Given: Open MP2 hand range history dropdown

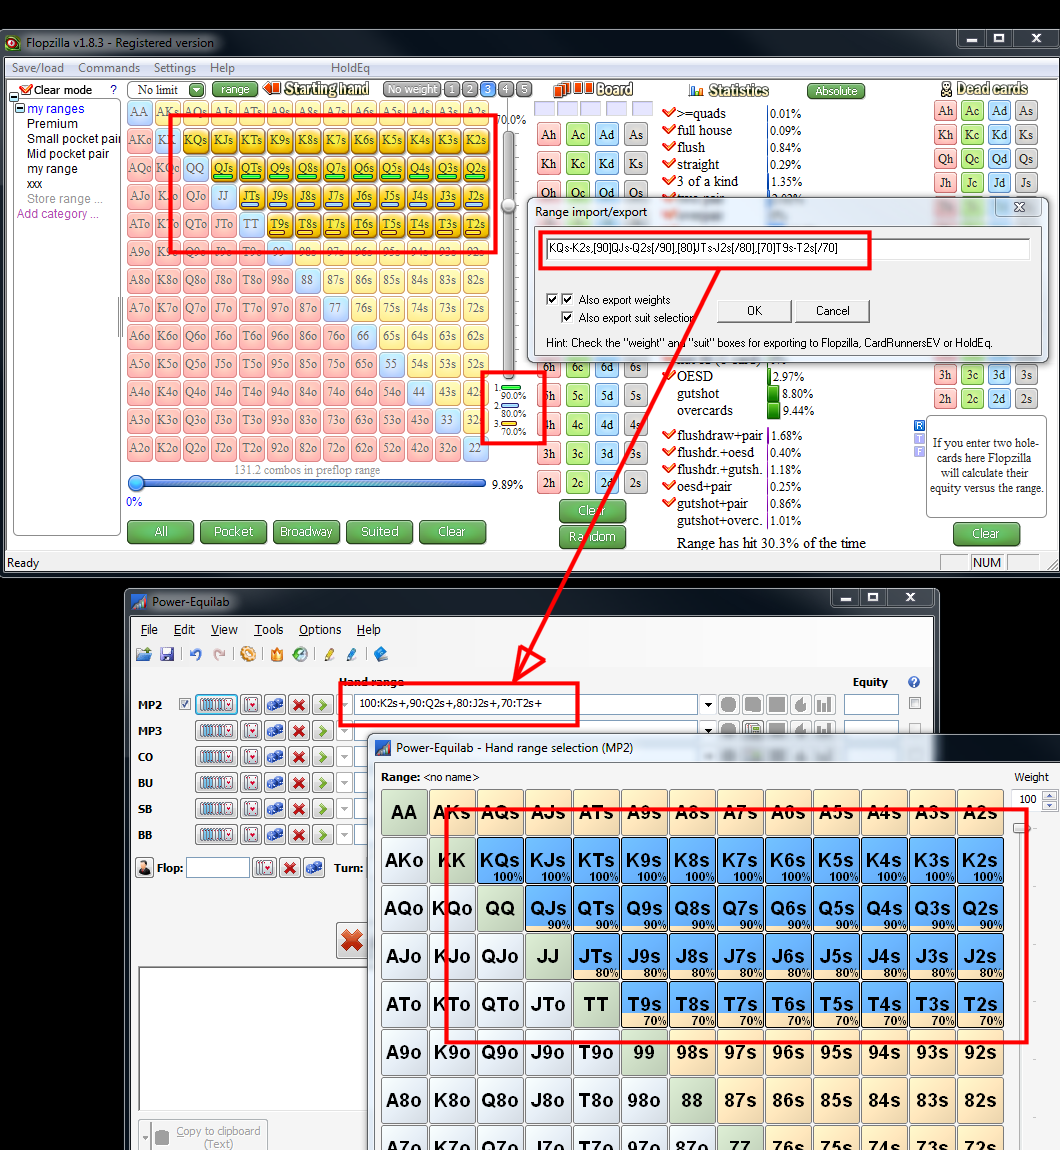Looking at the screenshot, I should click(x=708, y=705).
